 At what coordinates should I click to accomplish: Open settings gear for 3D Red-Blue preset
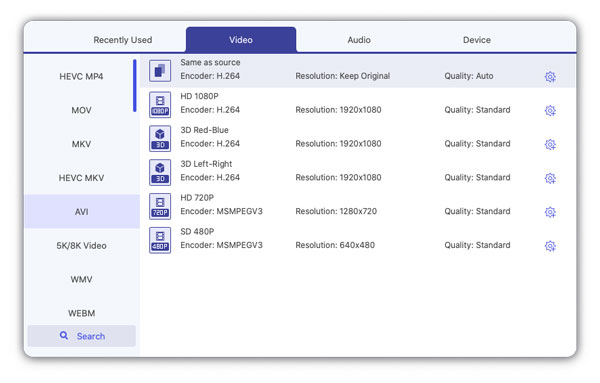coord(550,144)
